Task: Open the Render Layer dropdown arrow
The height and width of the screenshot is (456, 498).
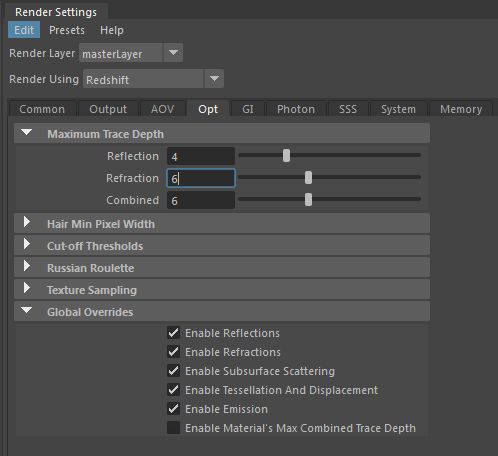Action: [x=173, y=52]
